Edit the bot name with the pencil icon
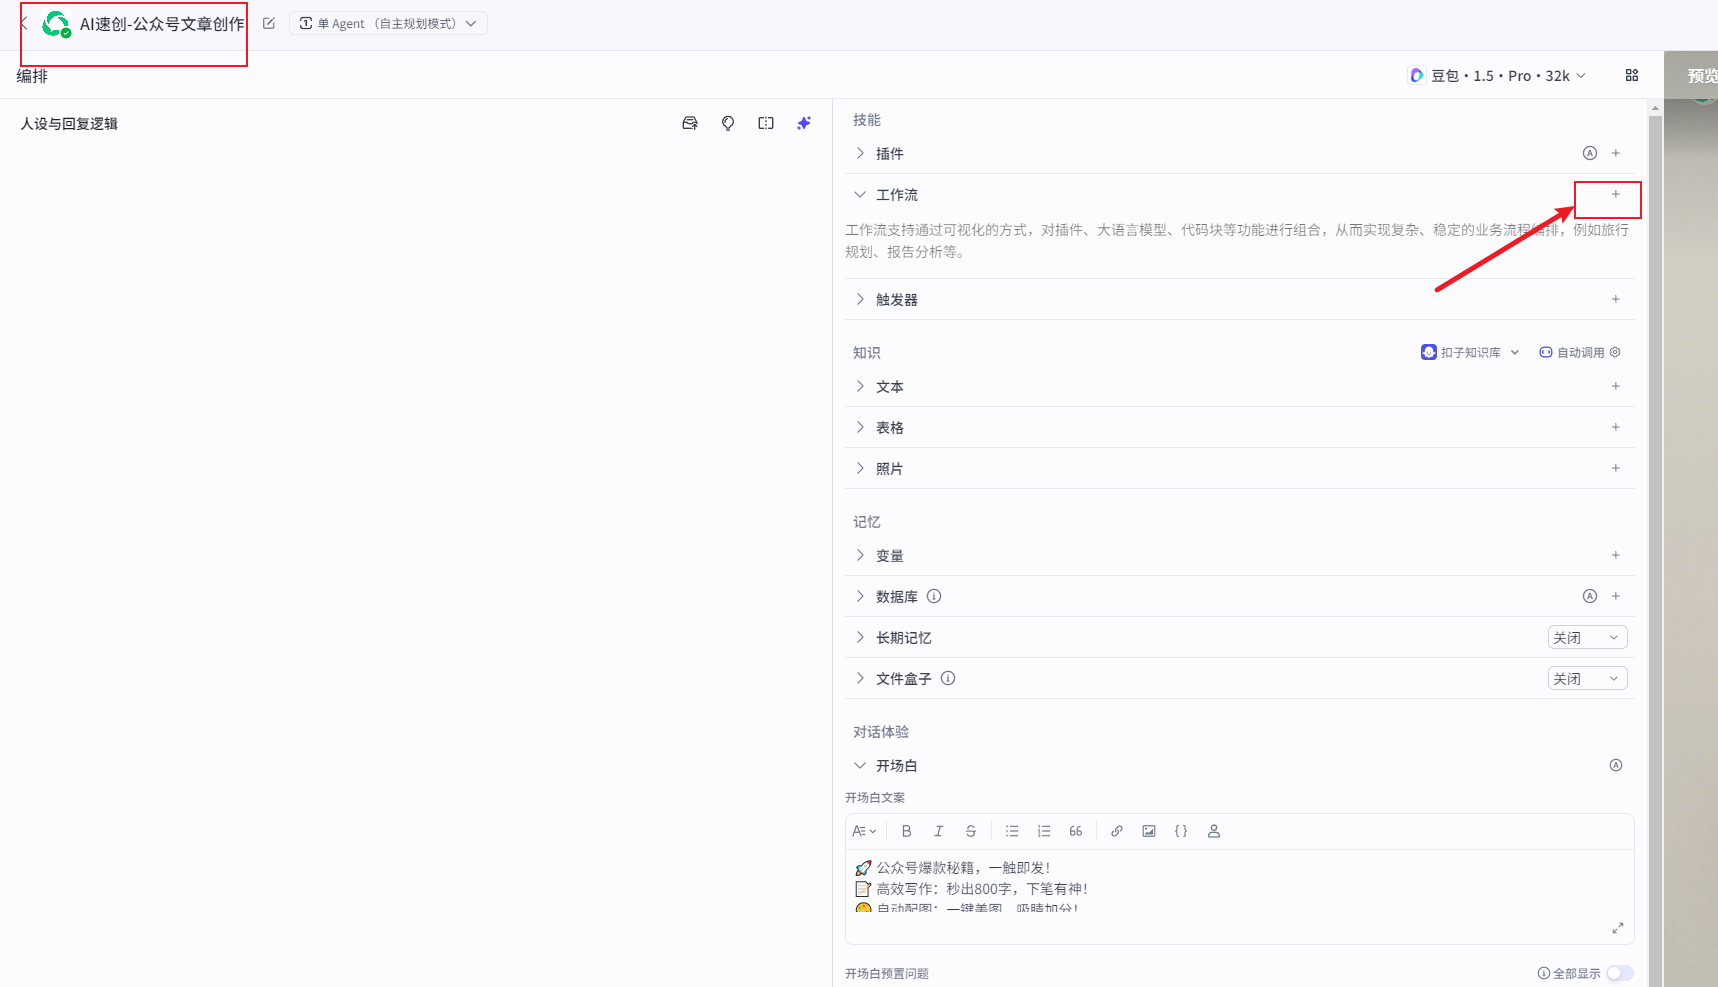The image size is (1718, 987). [269, 23]
